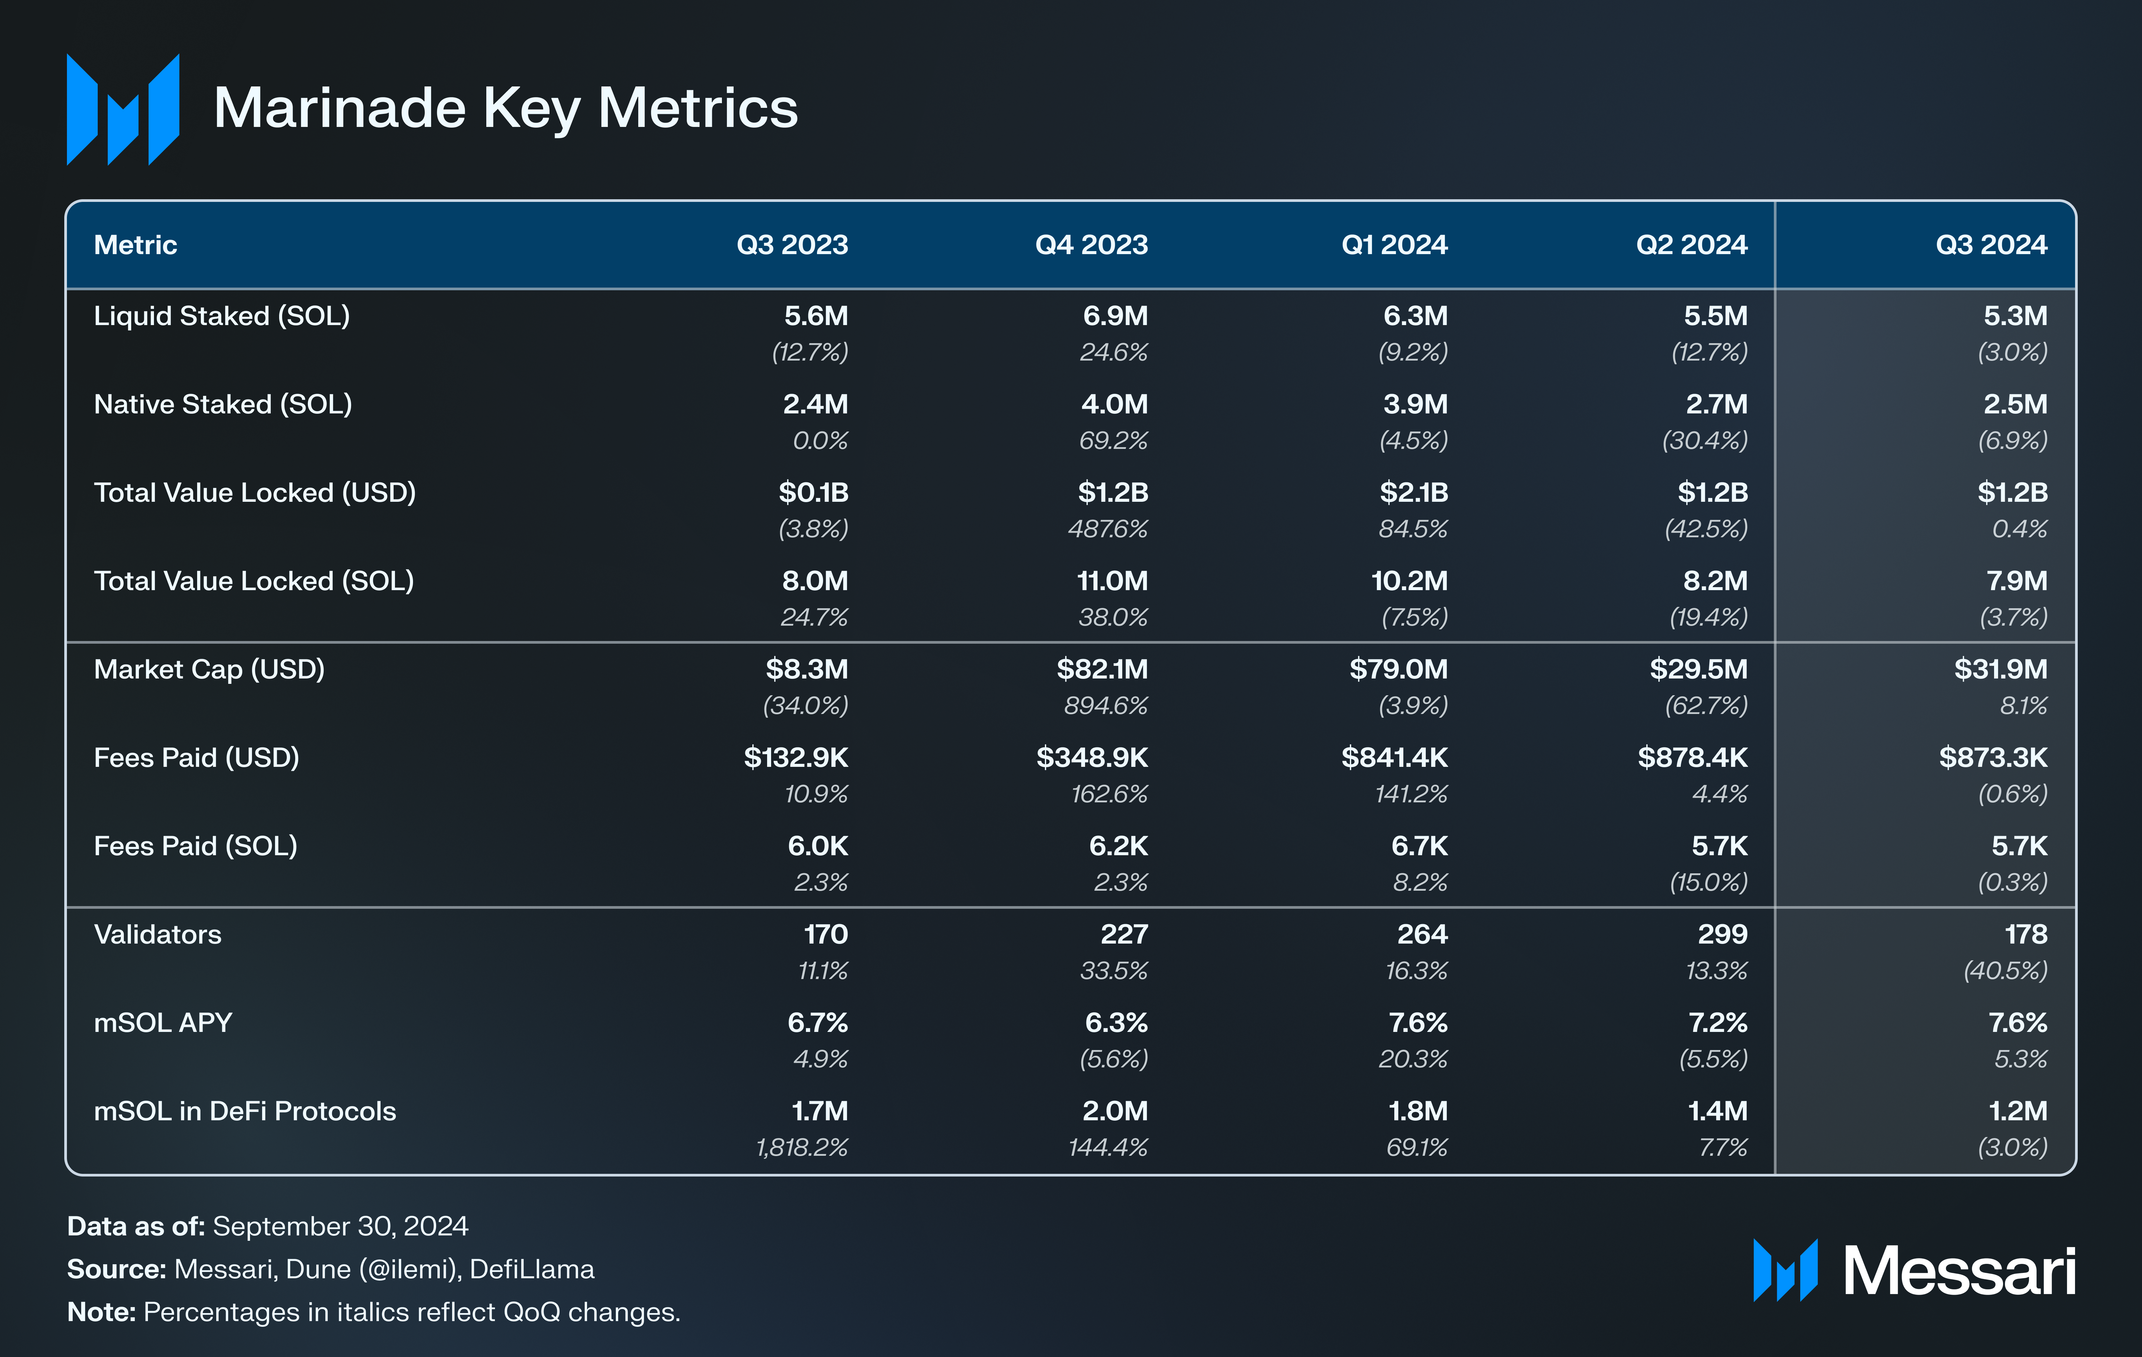The image size is (2142, 1357).
Task: Click the mSOL APY row label
Action: 163,1023
